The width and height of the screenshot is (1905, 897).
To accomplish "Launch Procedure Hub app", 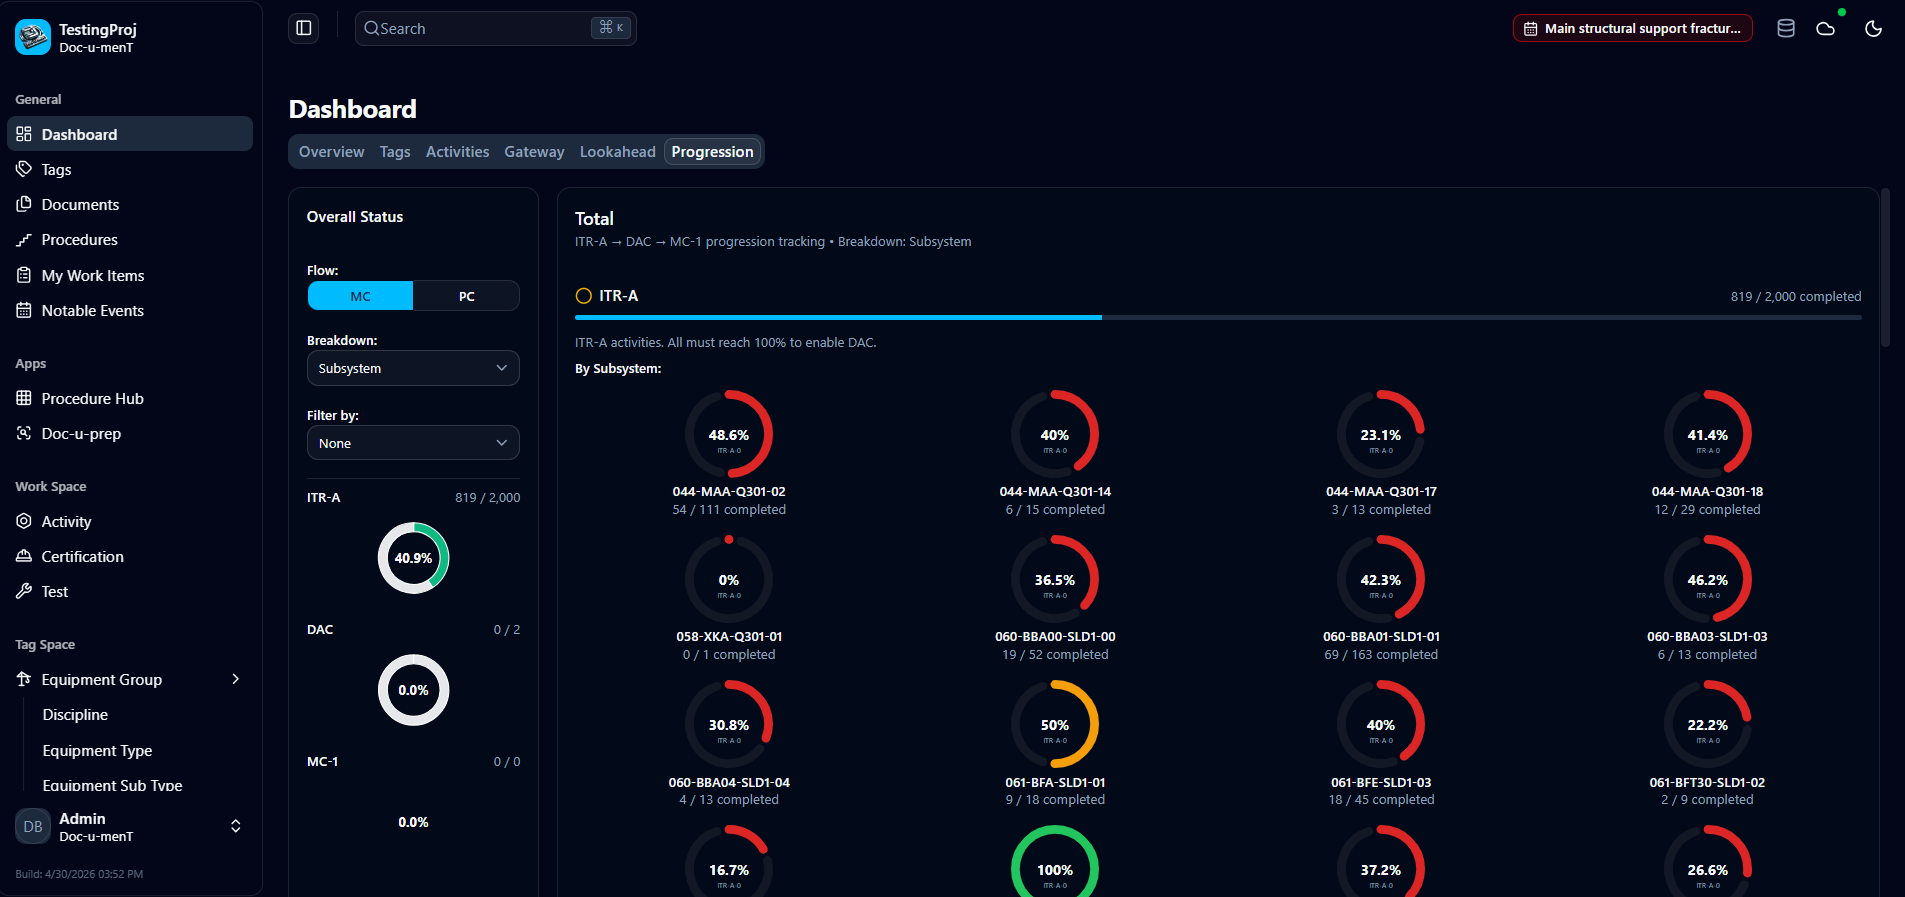I will pyautogui.click(x=130, y=398).
